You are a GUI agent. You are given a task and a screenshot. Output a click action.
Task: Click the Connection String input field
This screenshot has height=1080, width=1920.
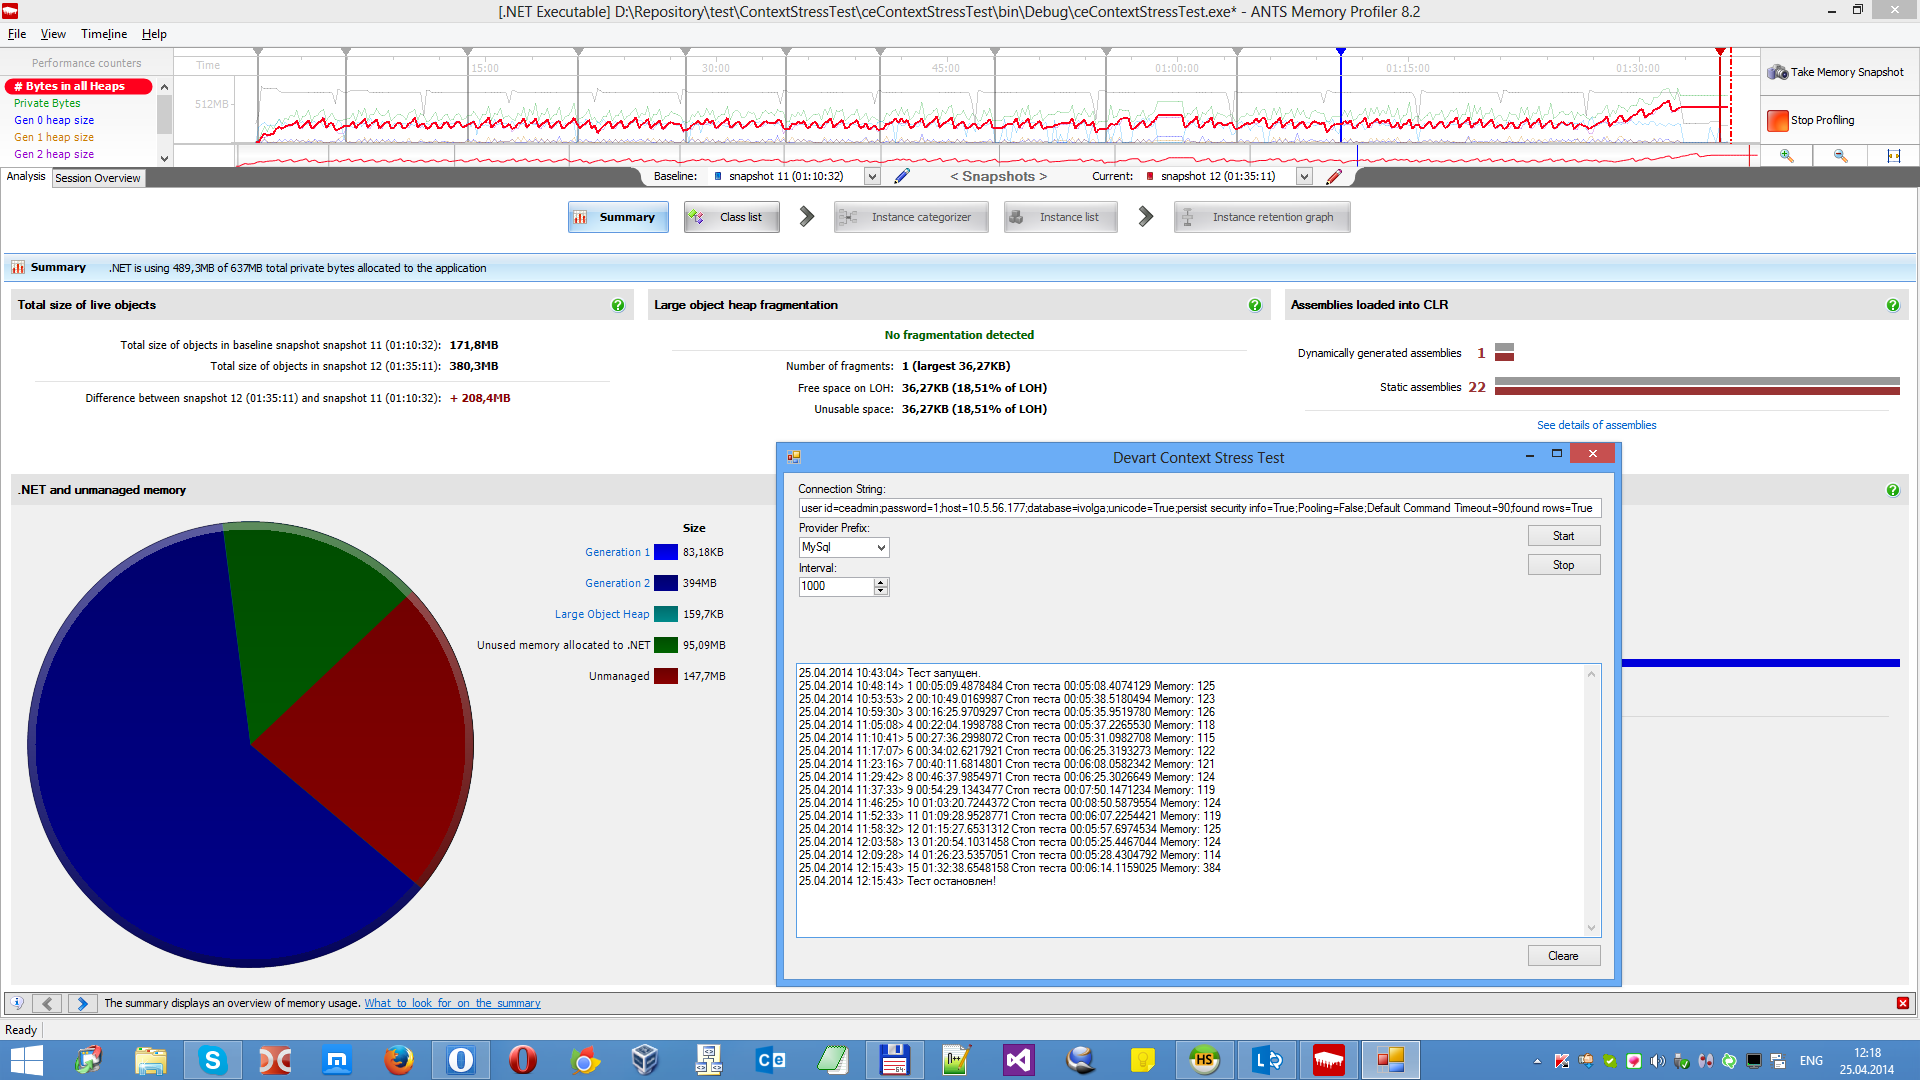tap(1199, 508)
